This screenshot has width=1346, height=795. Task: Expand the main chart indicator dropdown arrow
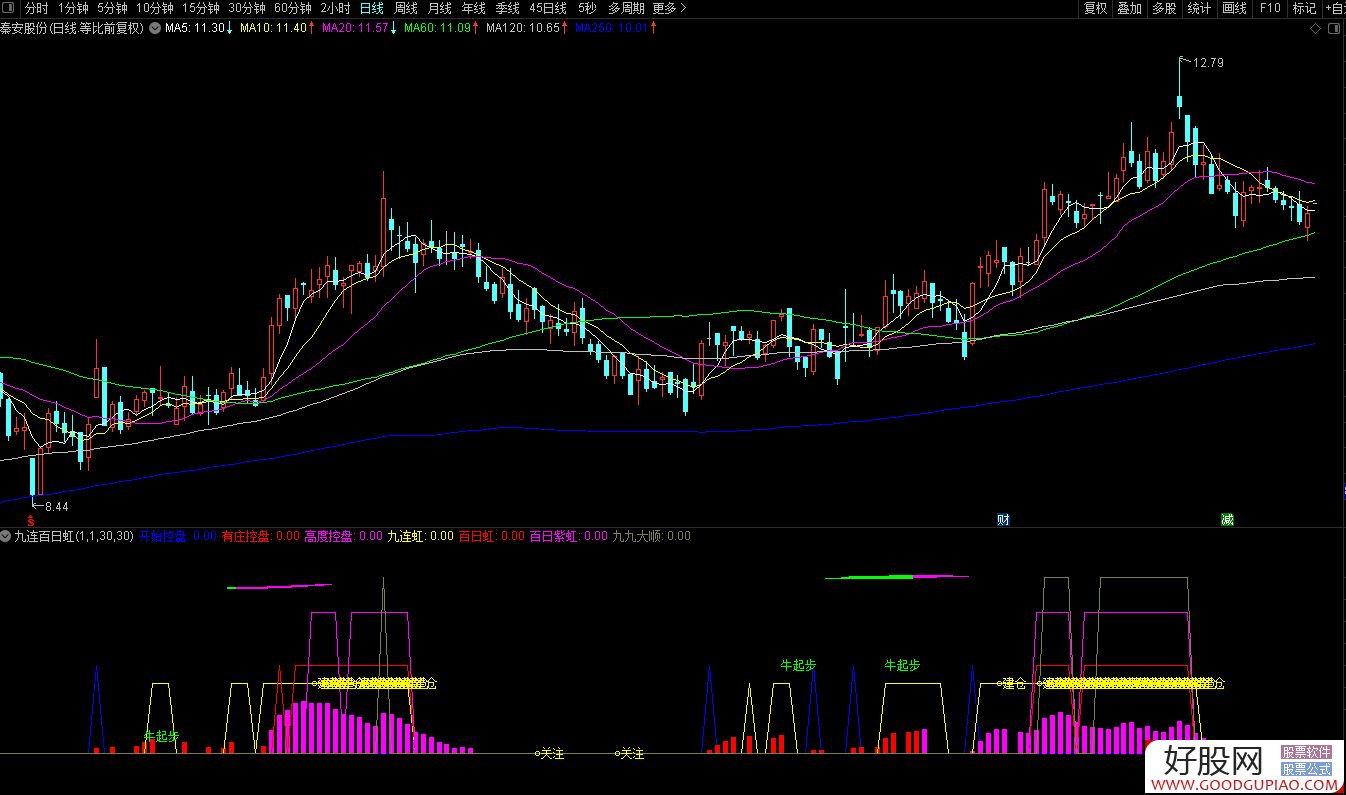pos(154,28)
